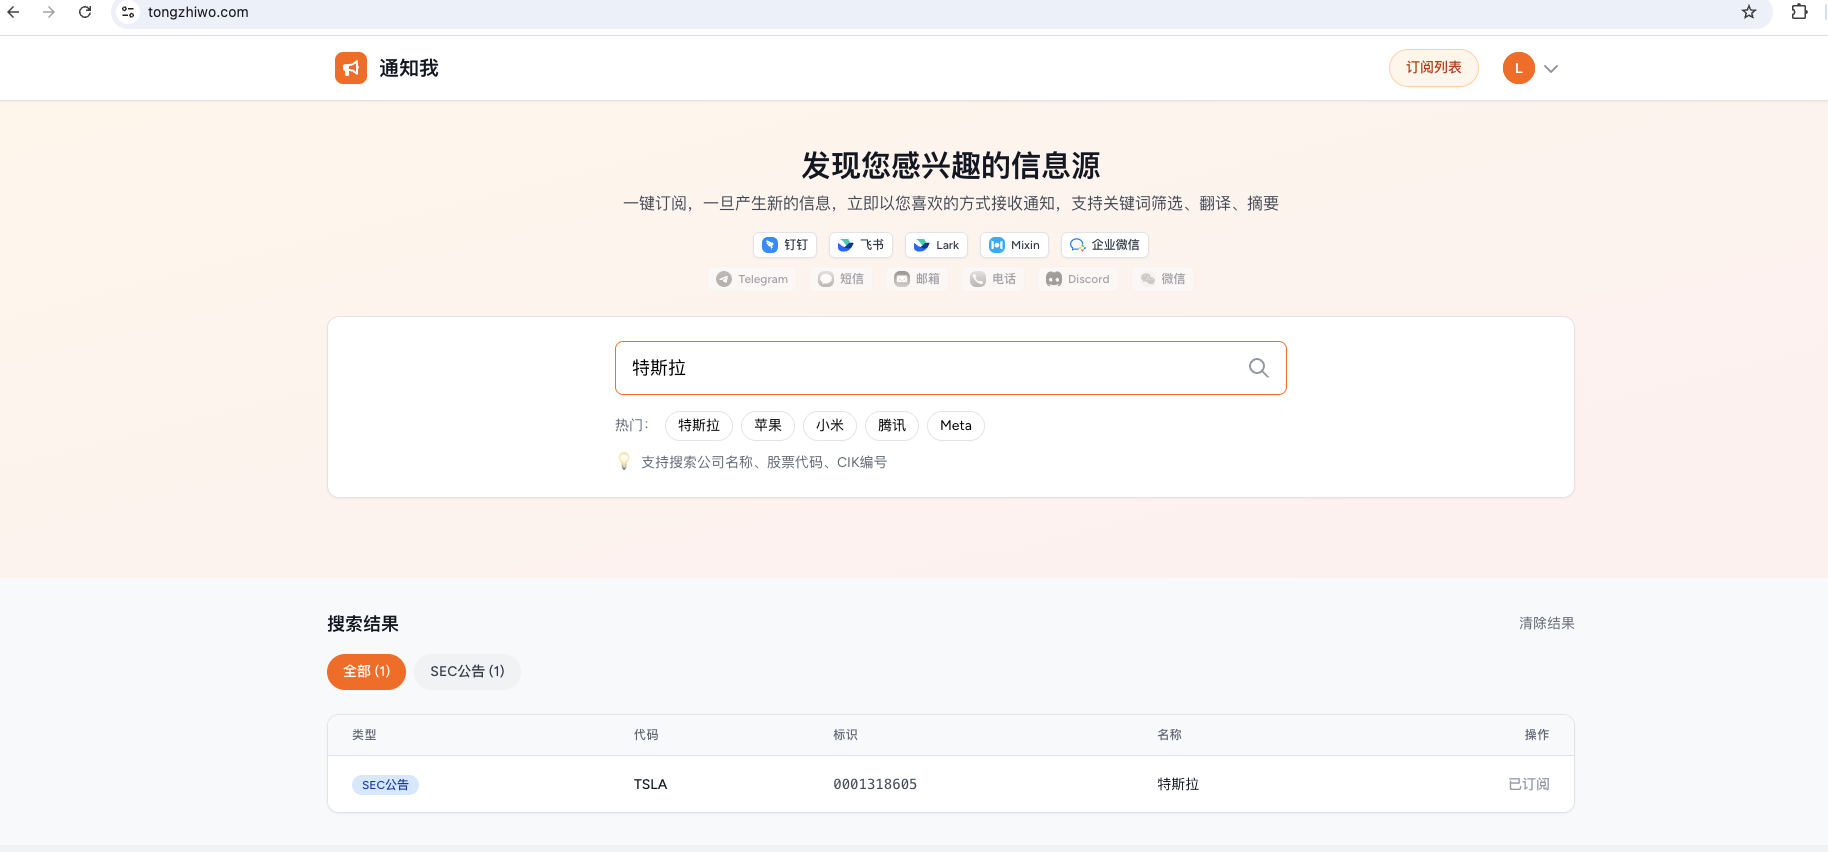Expand the user account dropdown chevron
The width and height of the screenshot is (1828, 852).
[1551, 69]
